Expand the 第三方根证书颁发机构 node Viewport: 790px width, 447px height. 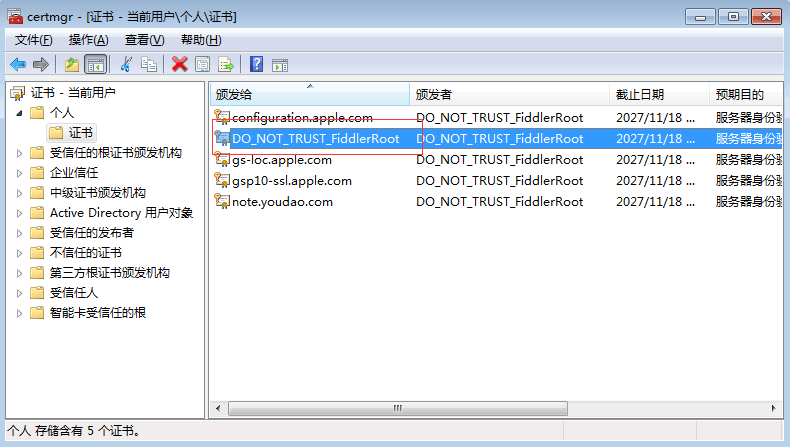tap(19, 273)
